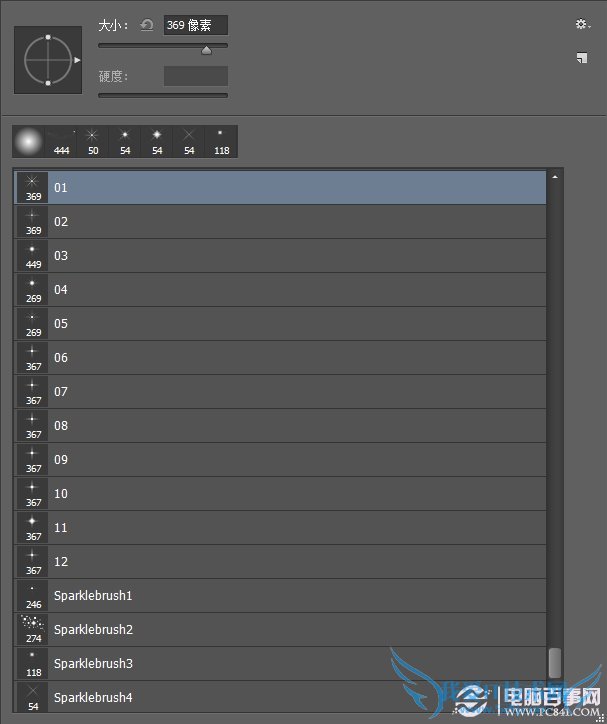Select brush preset 01
Image resolution: width=607 pixels, height=724 pixels.
[281, 187]
